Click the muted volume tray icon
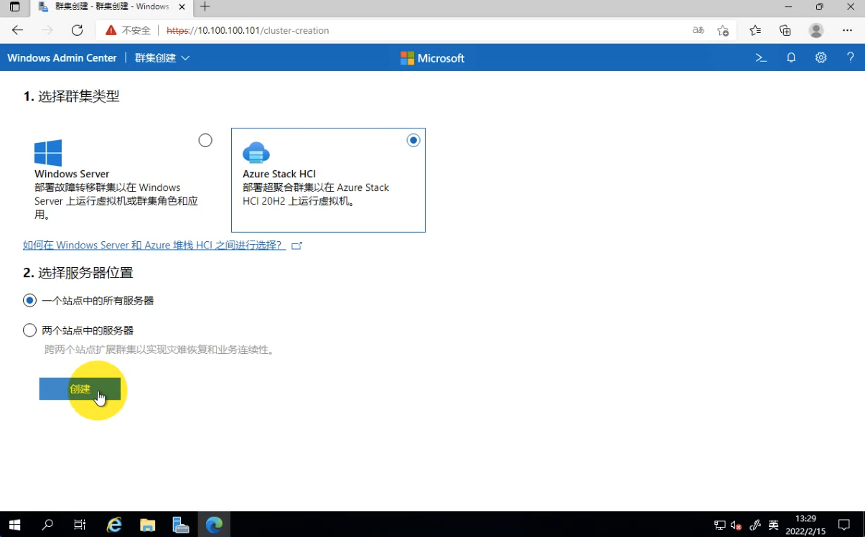 (x=736, y=525)
